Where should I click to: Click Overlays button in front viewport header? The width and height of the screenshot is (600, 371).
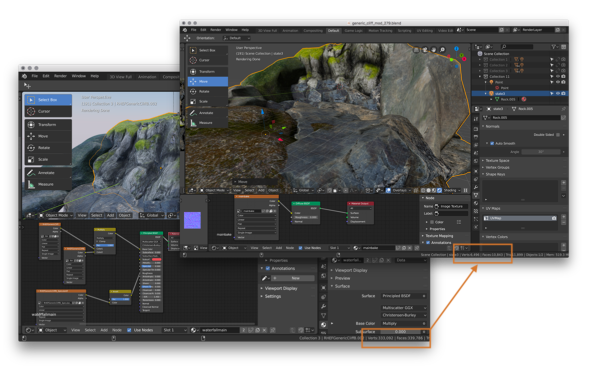coord(399,190)
